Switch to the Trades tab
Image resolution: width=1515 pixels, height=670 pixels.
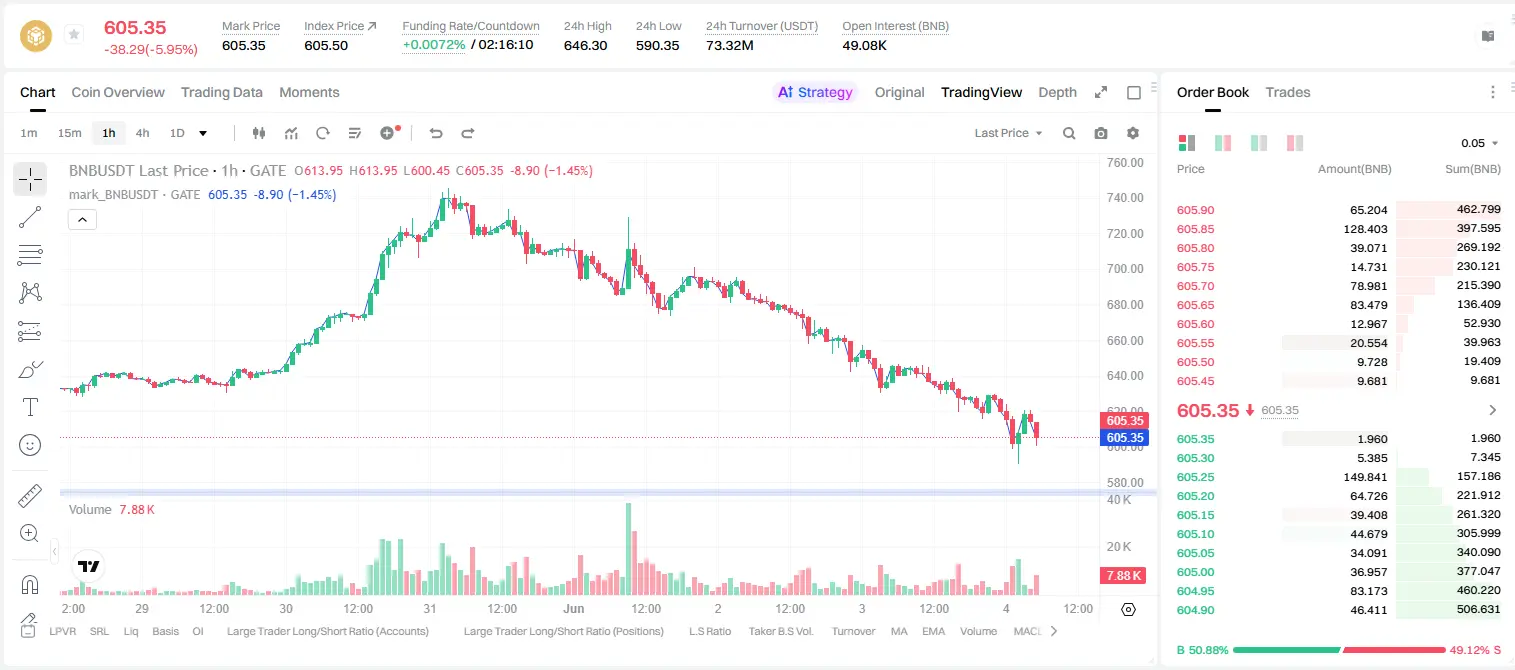(1288, 92)
